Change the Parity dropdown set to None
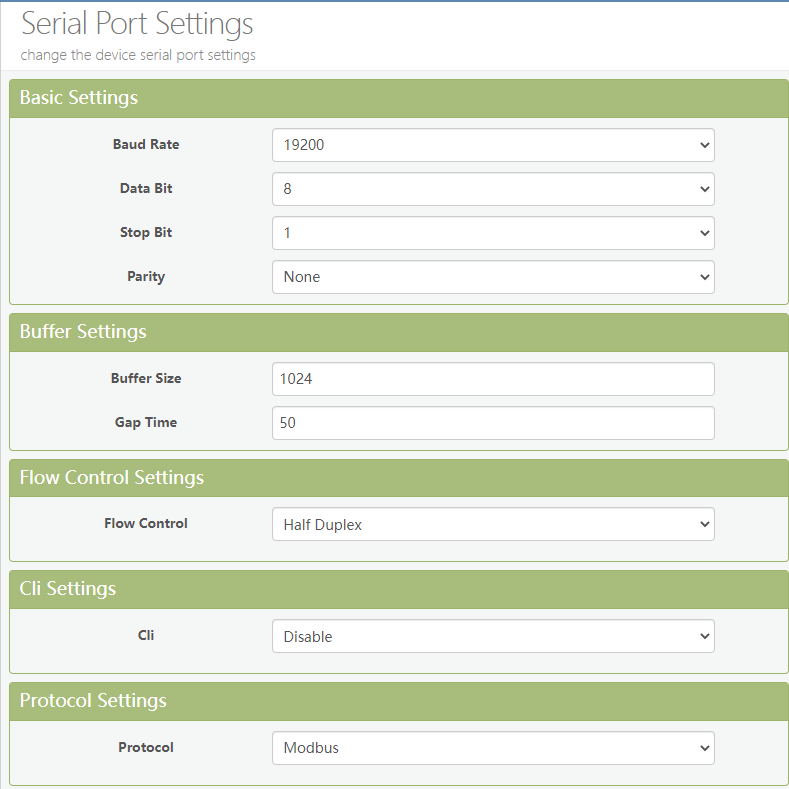Screen dimensions: 789x789 click(x=493, y=277)
